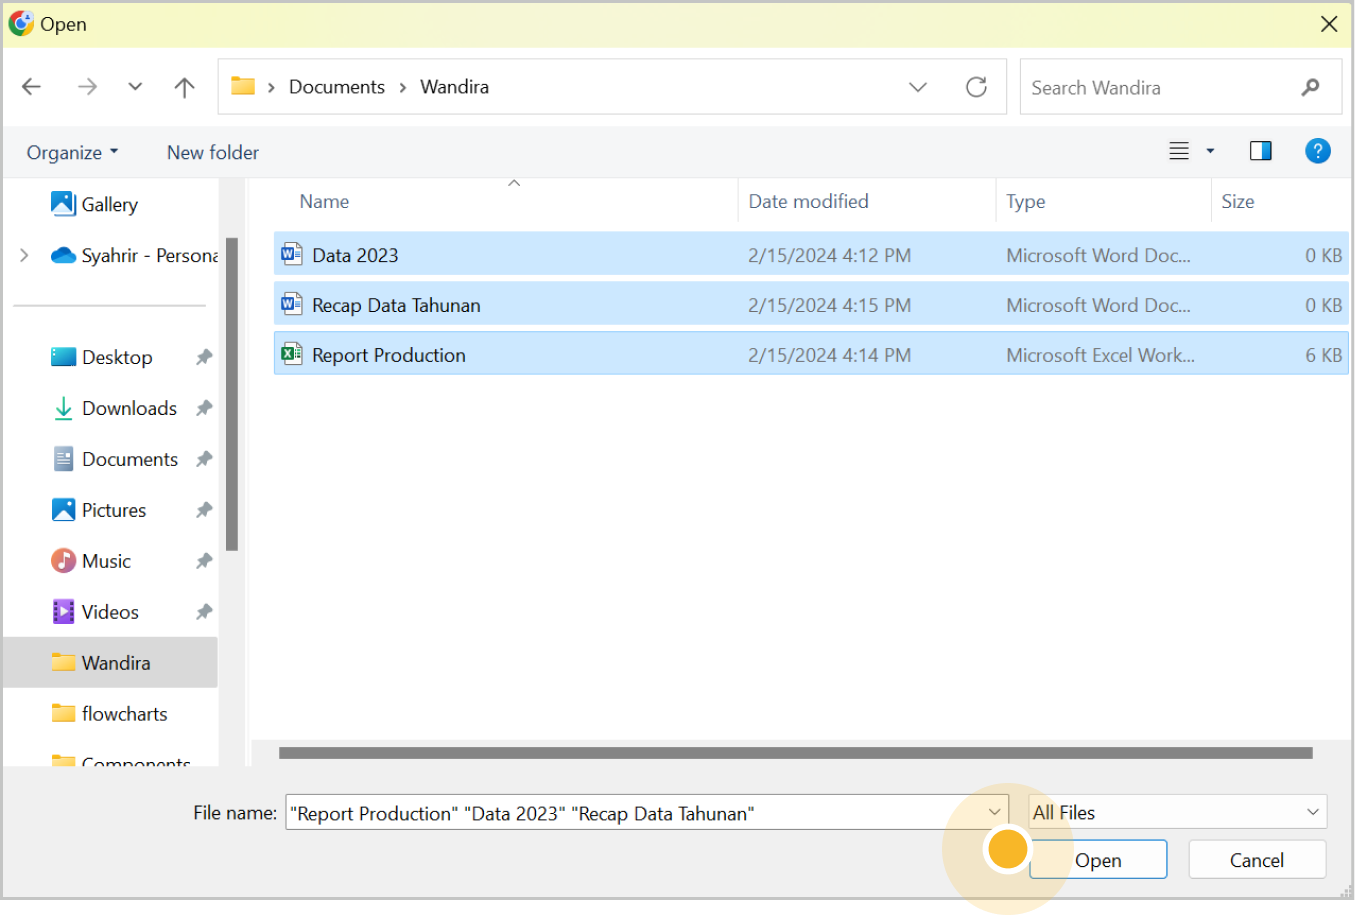Click the Up directory arrow
The height and width of the screenshot is (915, 1355).
point(184,87)
